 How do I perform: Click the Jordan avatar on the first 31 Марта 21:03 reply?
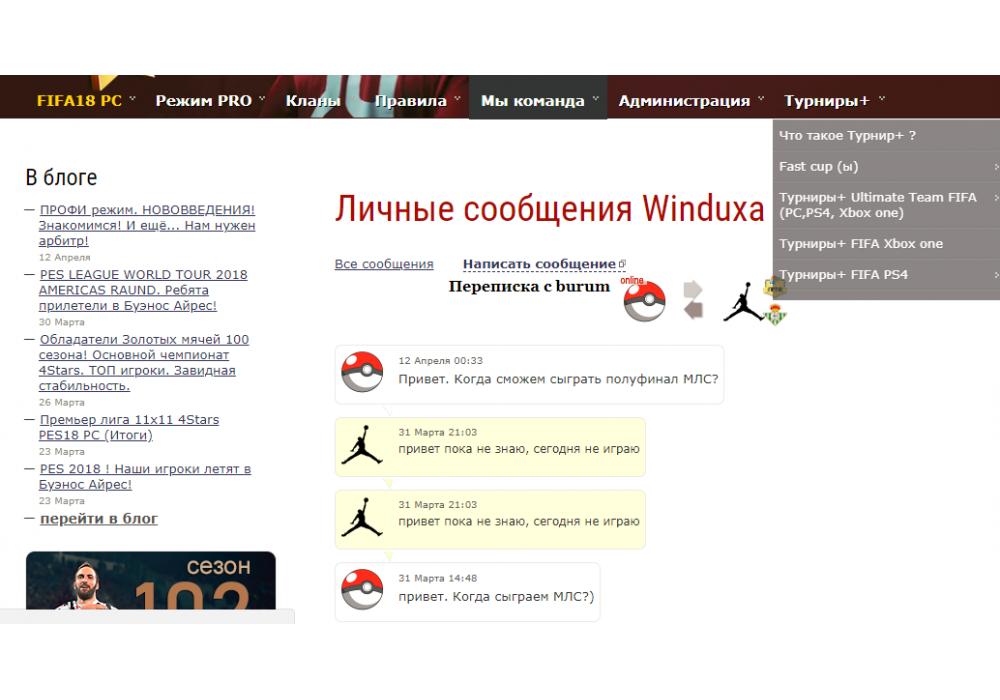click(x=362, y=445)
